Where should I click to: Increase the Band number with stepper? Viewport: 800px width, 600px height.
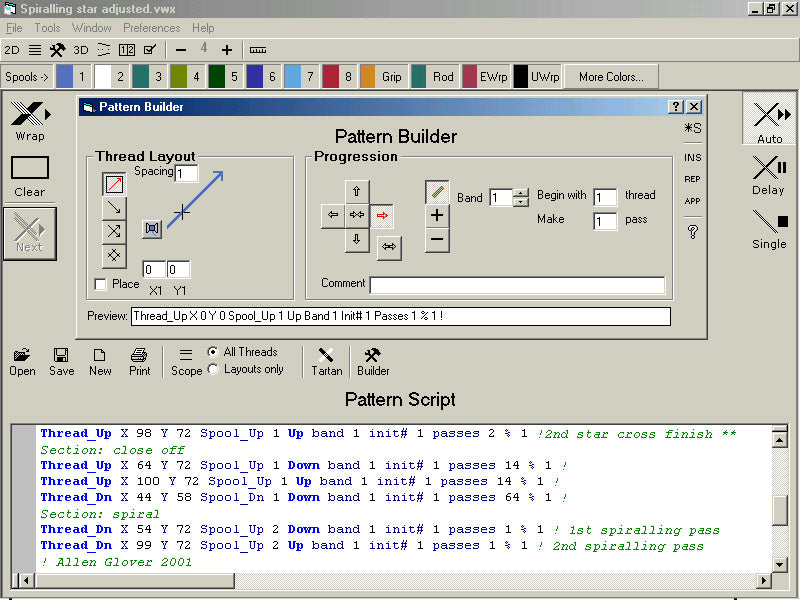pyautogui.click(x=520, y=193)
